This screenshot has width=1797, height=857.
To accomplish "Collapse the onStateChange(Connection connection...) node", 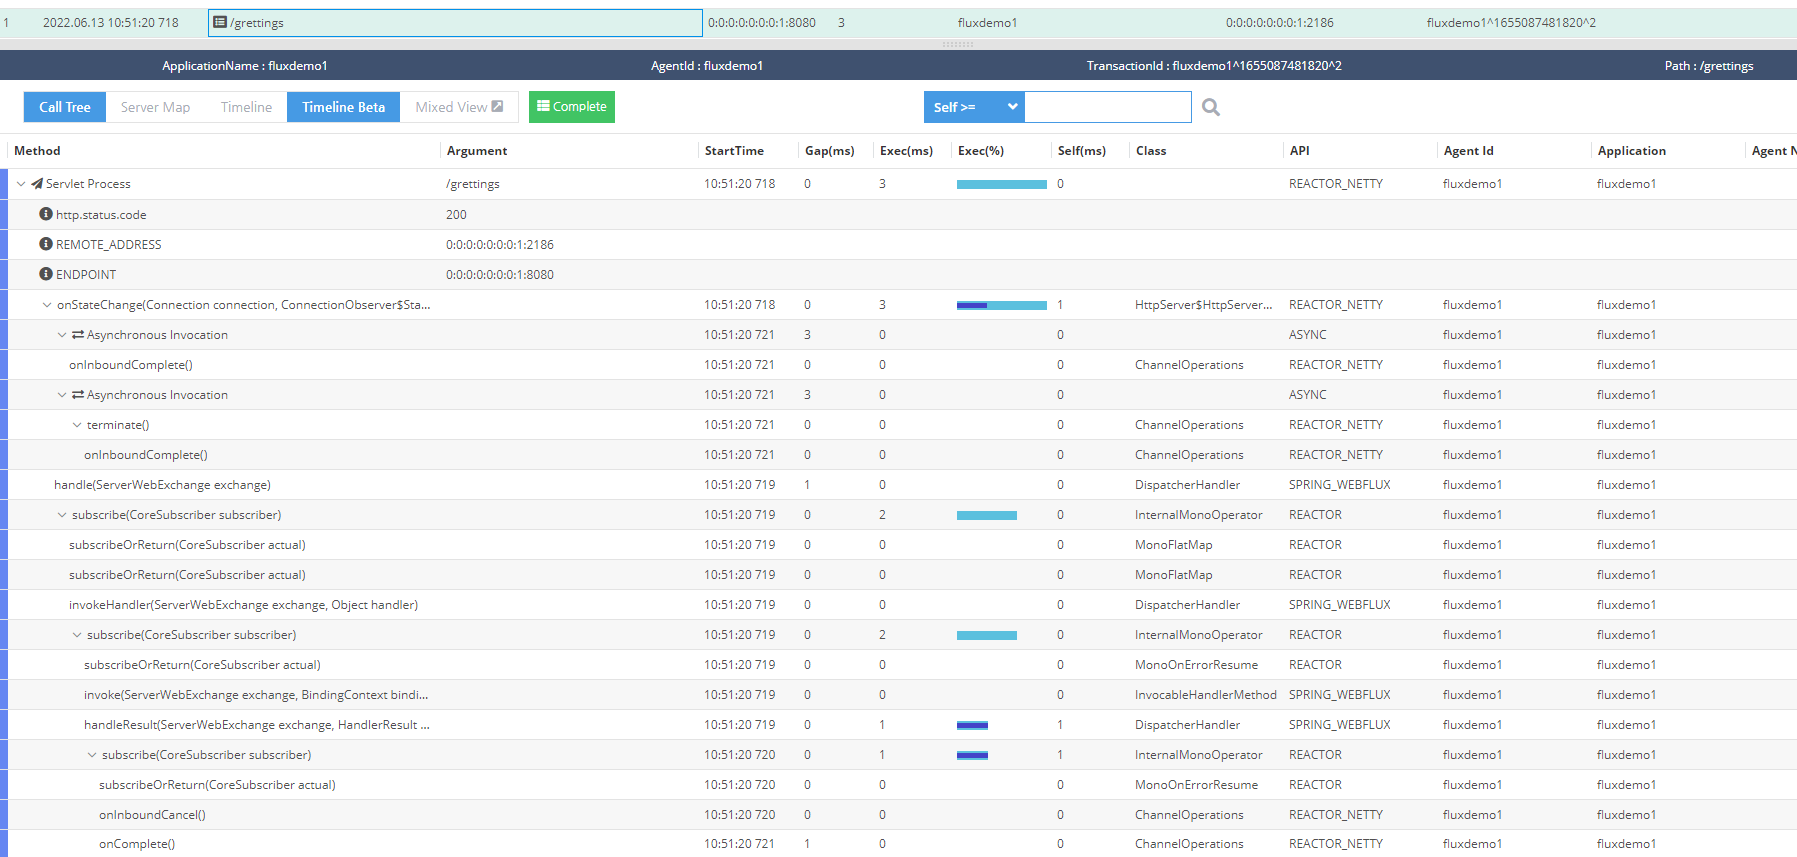I will pos(47,305).
